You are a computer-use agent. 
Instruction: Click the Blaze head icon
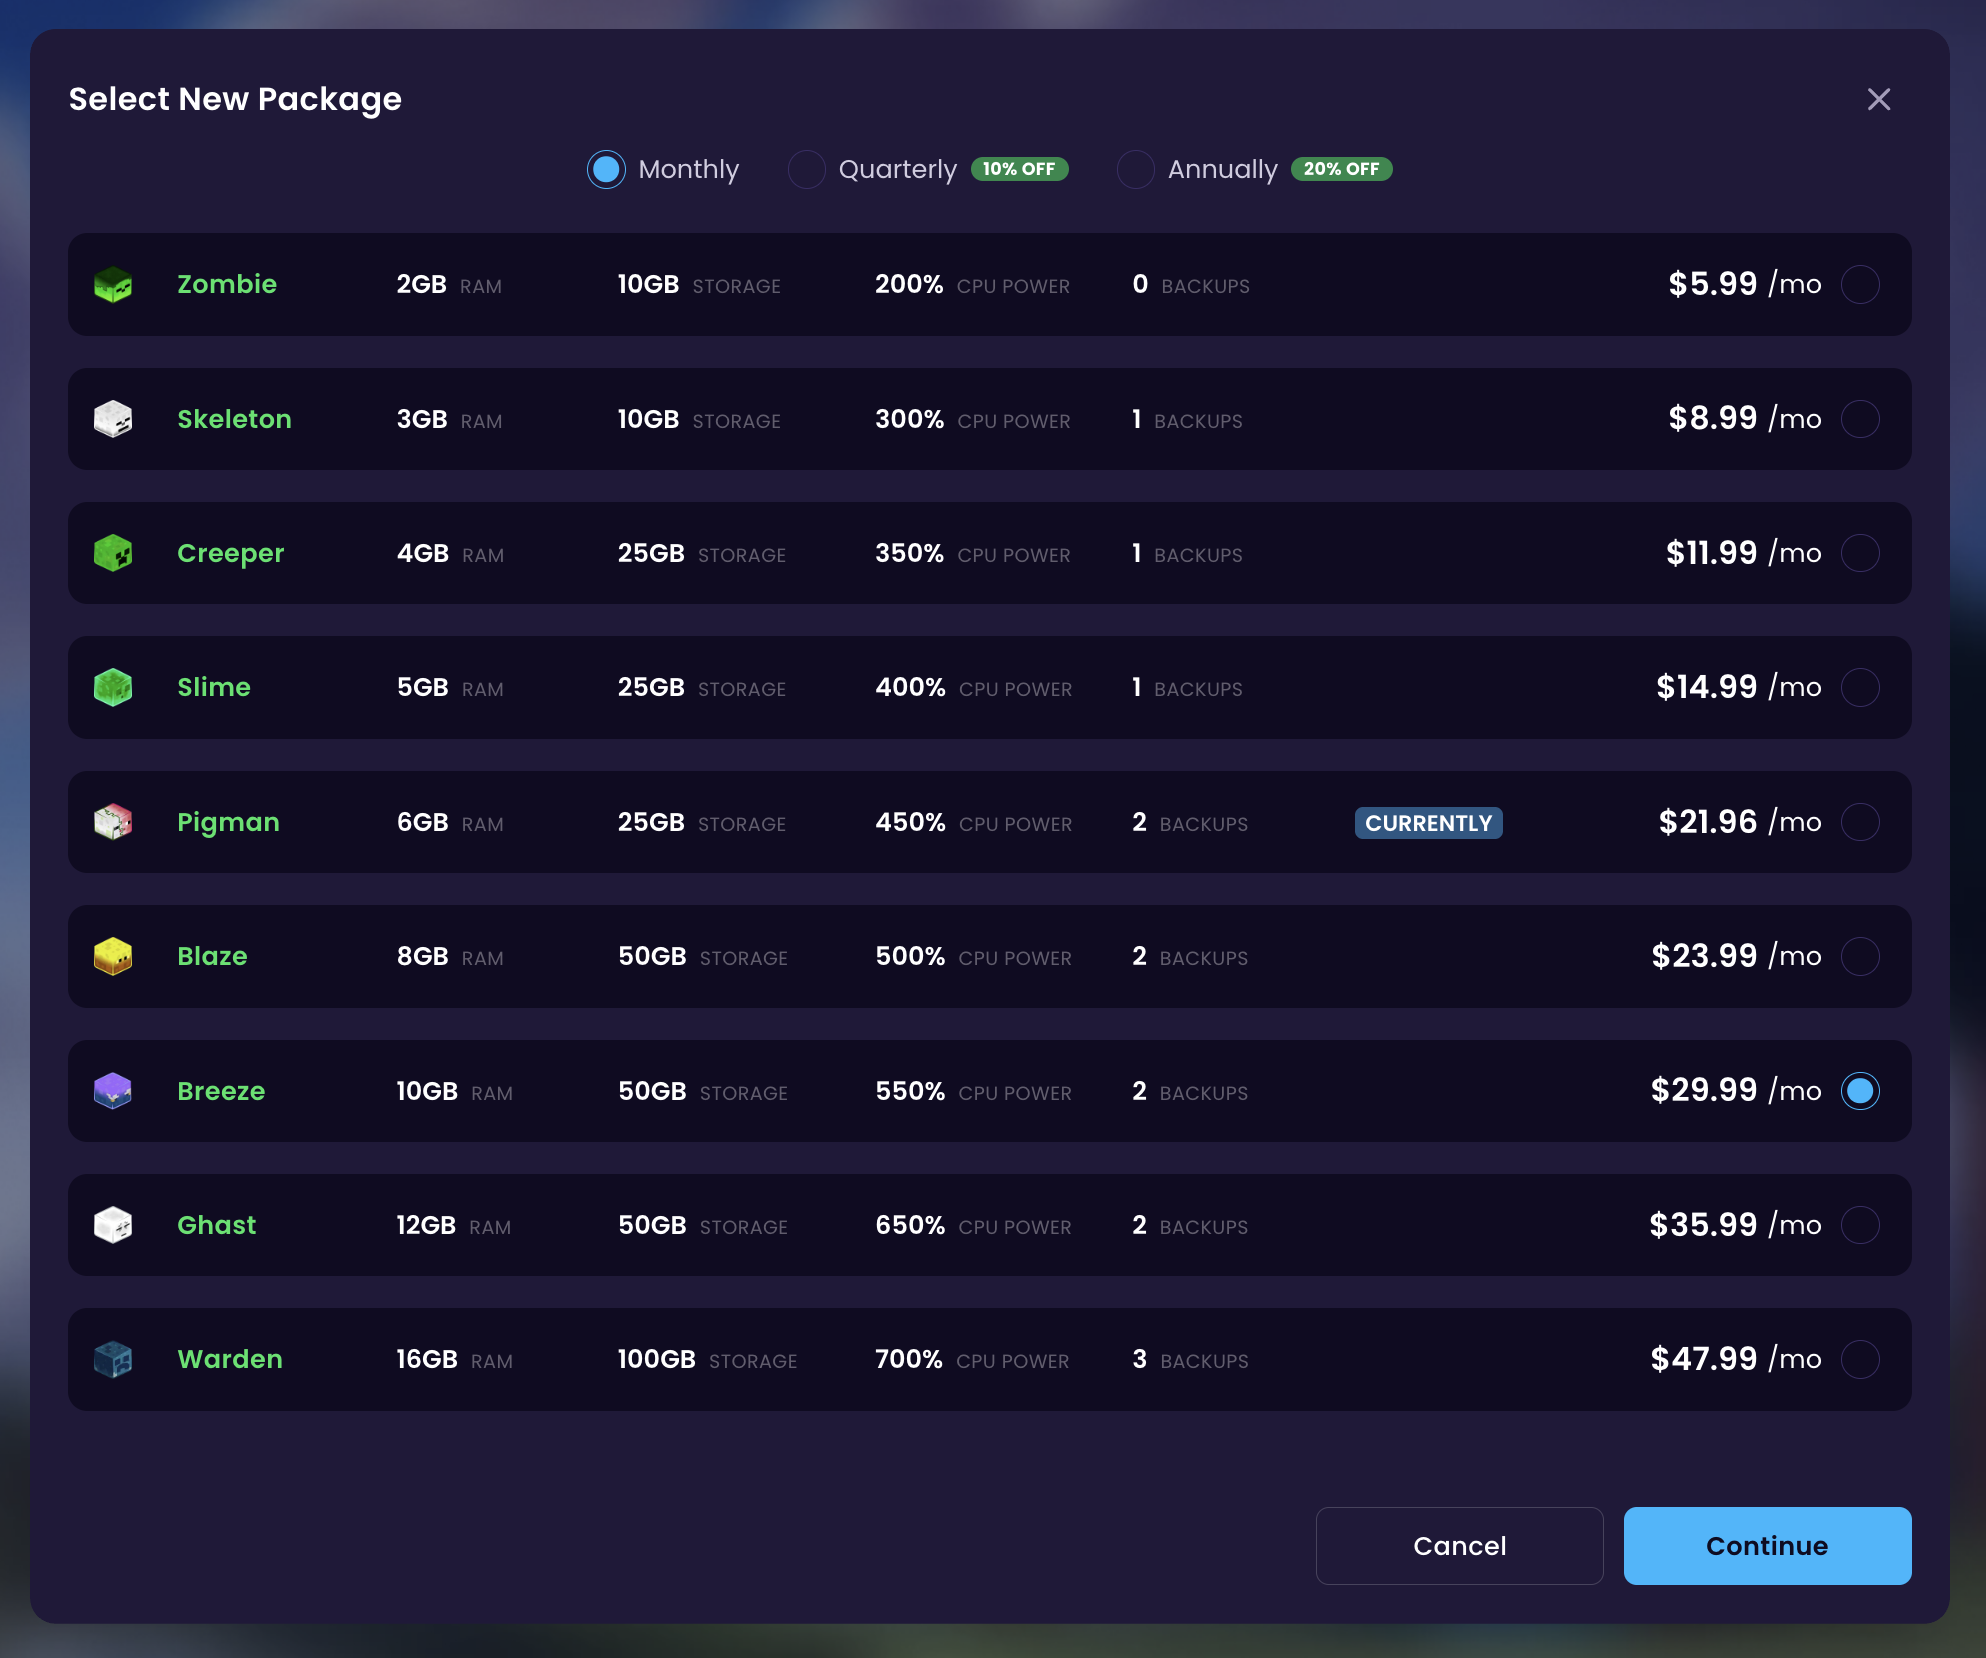click(113, 956)
